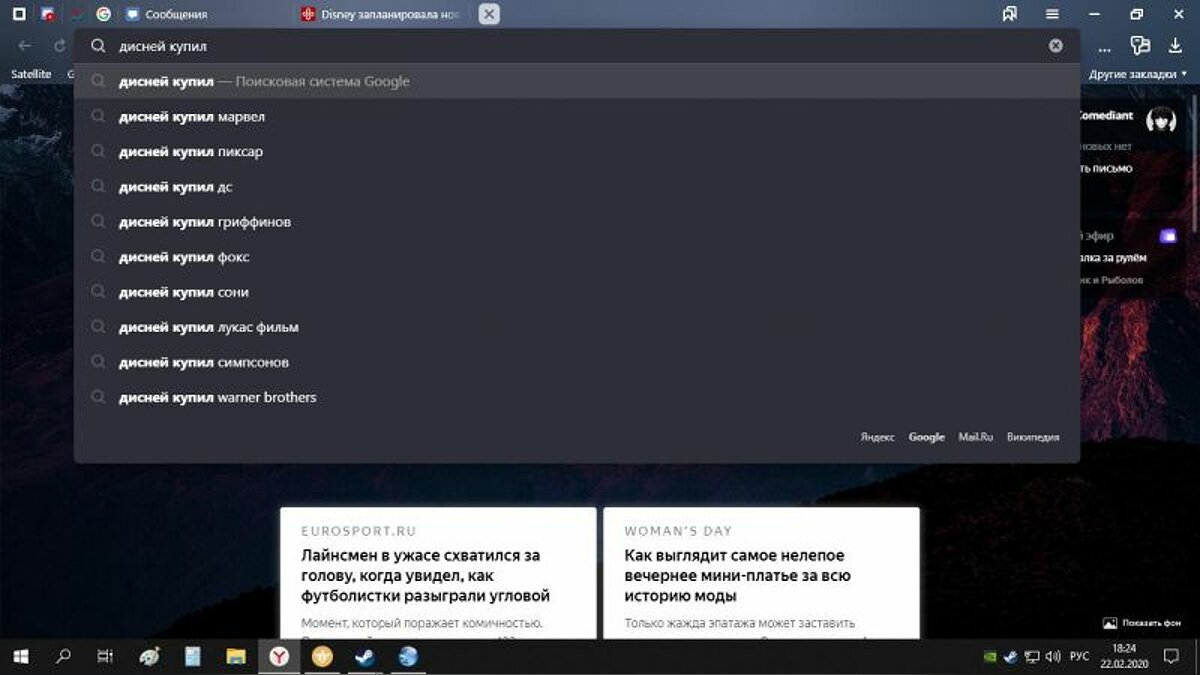Switch to the Disney запланировала tab

385,15
